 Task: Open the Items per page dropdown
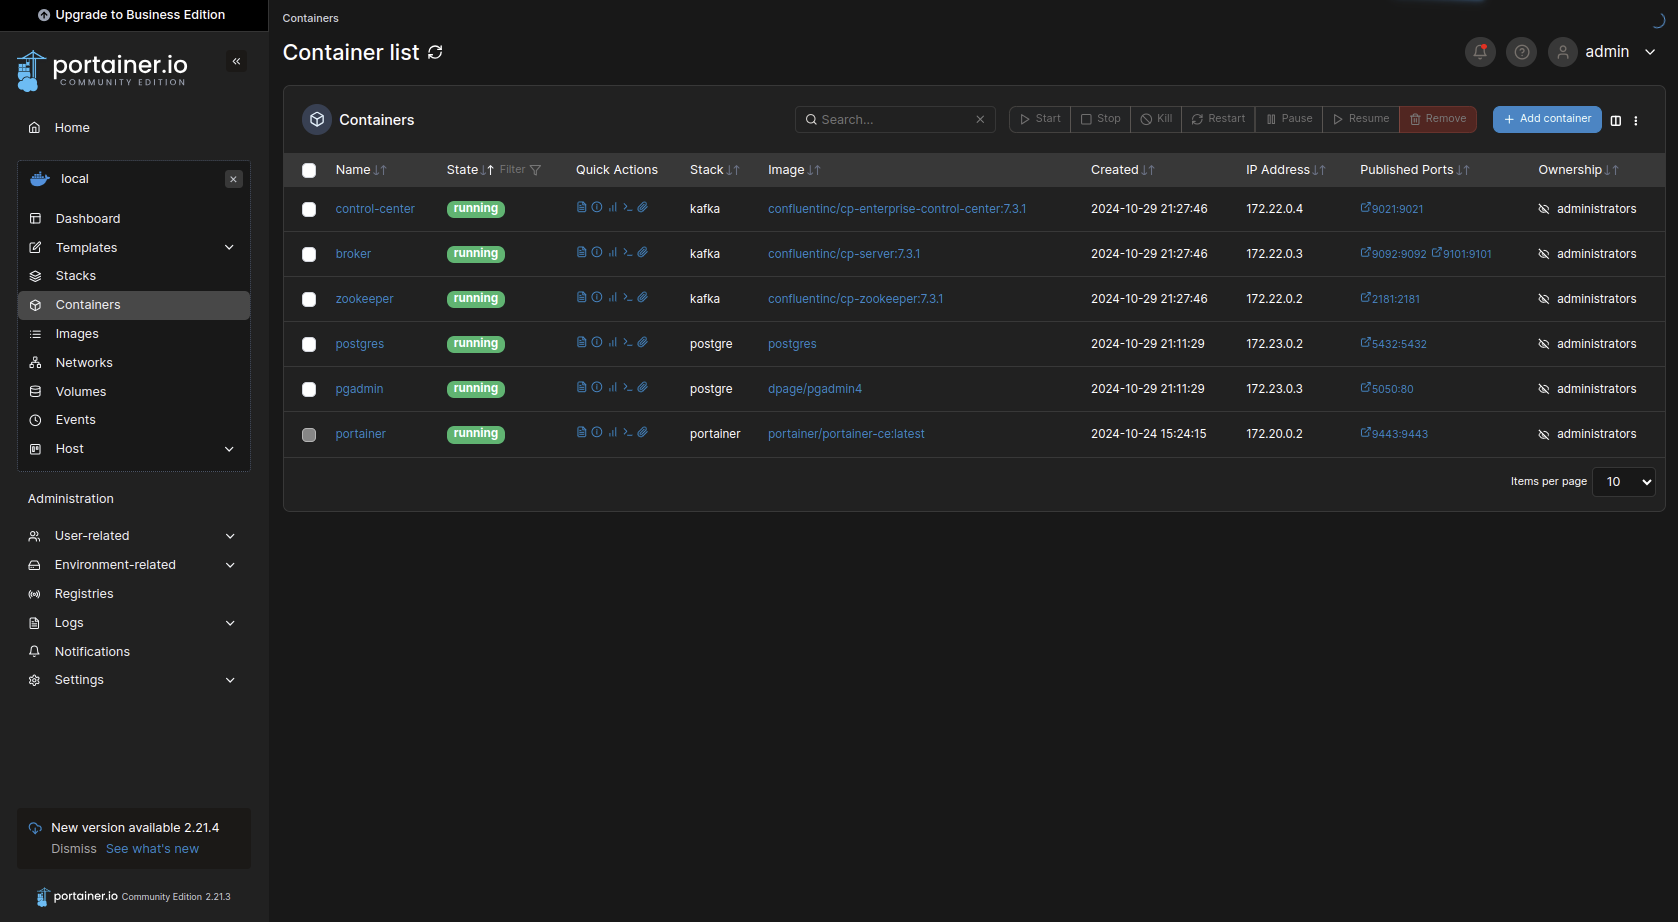click(x=1624, y=482)
